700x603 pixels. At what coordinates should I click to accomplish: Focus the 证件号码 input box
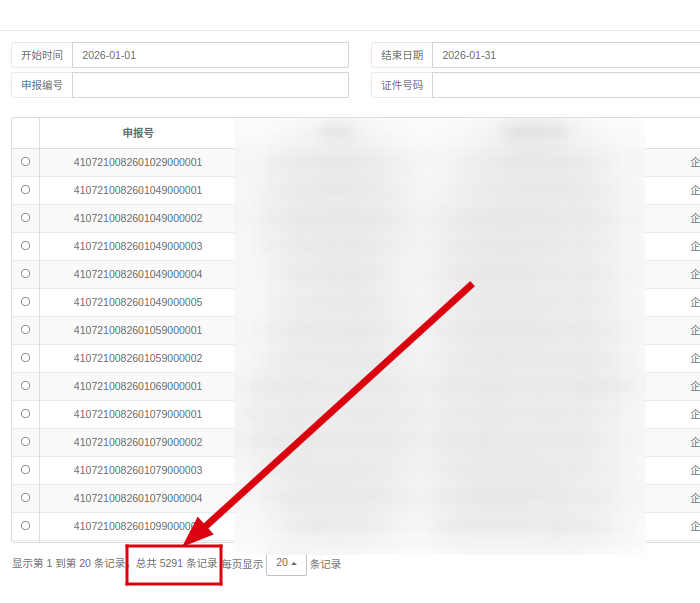(x=565, y=85)
